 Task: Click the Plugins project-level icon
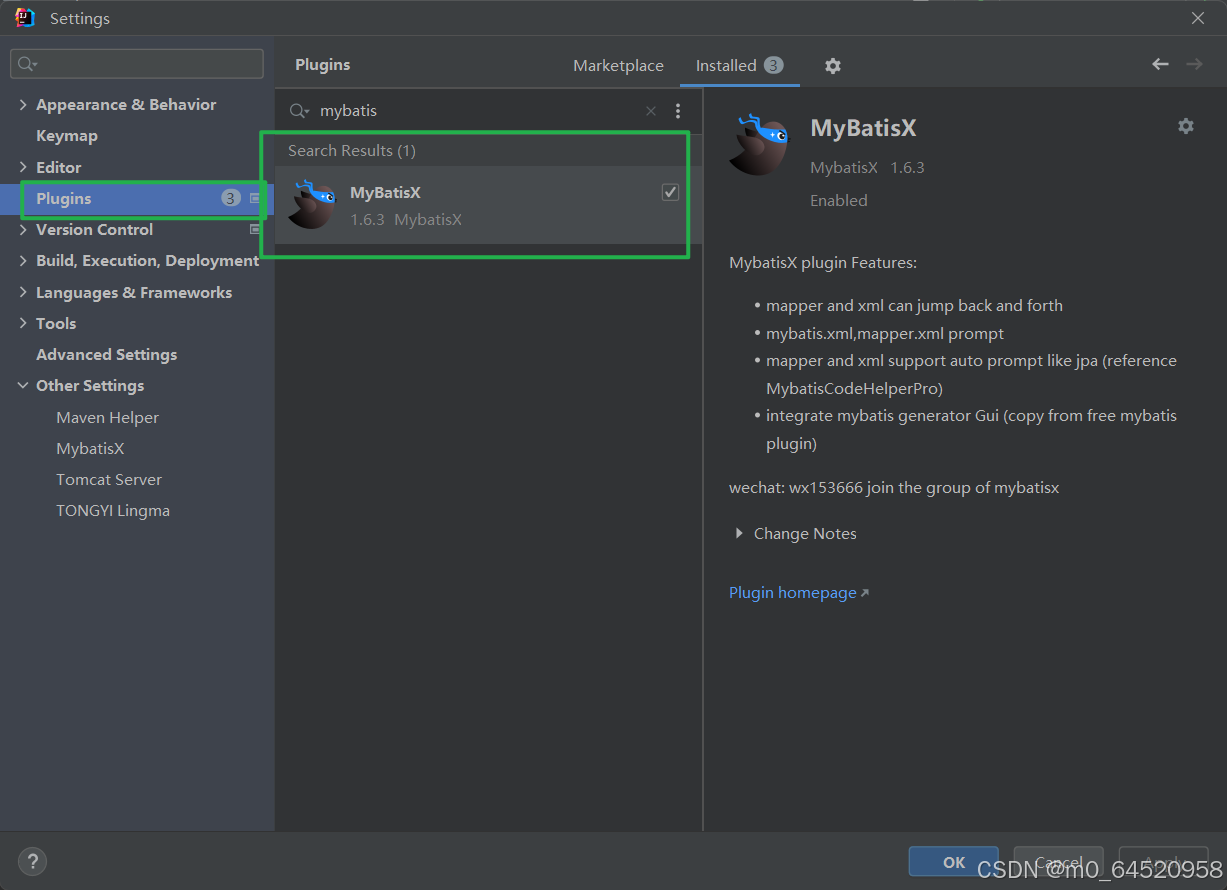coord(255,199)
